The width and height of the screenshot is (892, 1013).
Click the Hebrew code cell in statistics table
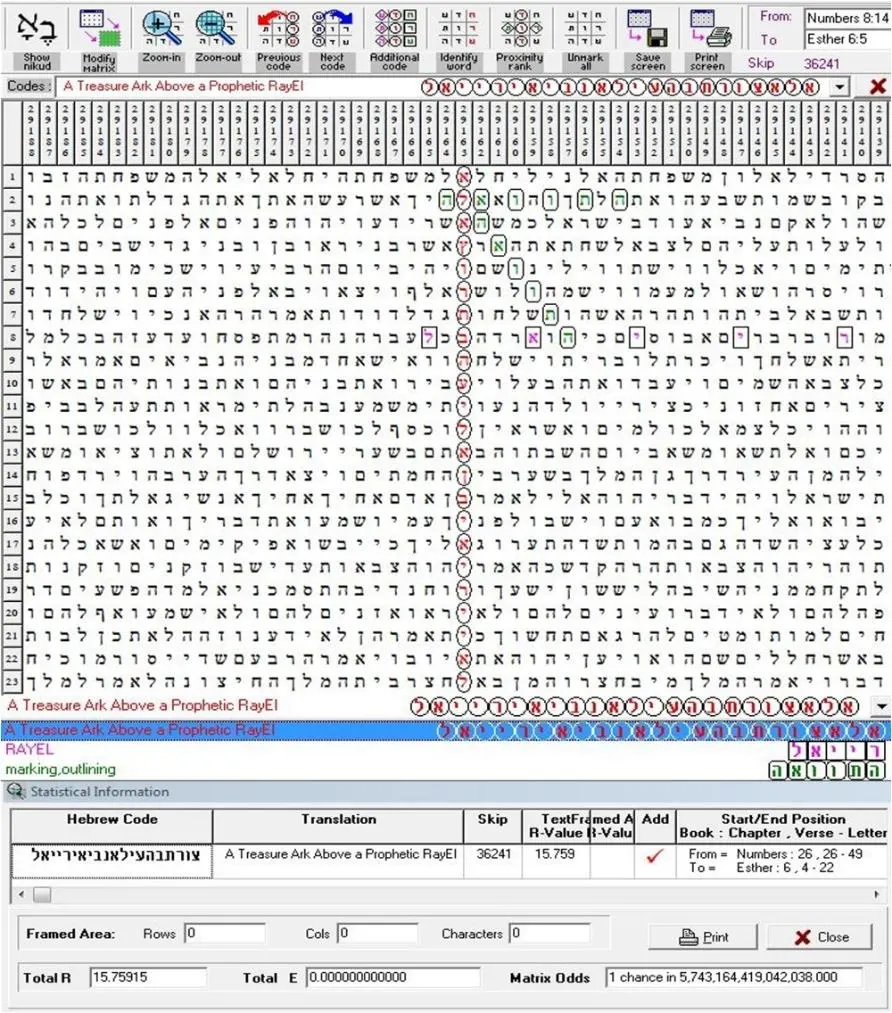tap(112, 860)
